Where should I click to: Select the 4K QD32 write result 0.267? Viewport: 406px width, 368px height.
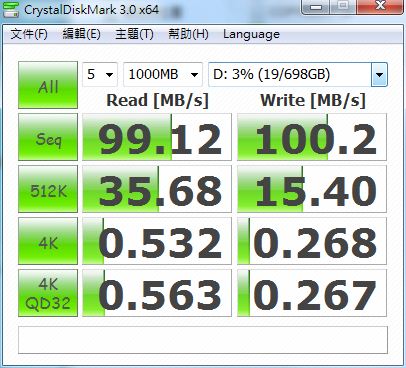click(312, 293)
